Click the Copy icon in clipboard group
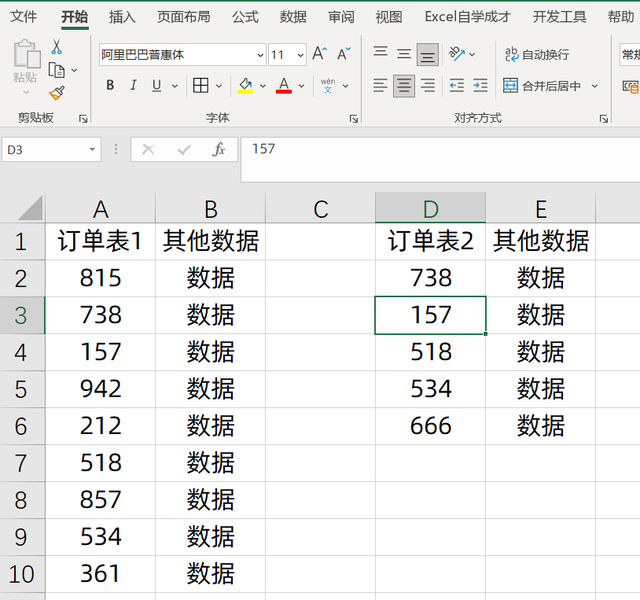The width and height of the screenshot is (640, 600). 56,70
